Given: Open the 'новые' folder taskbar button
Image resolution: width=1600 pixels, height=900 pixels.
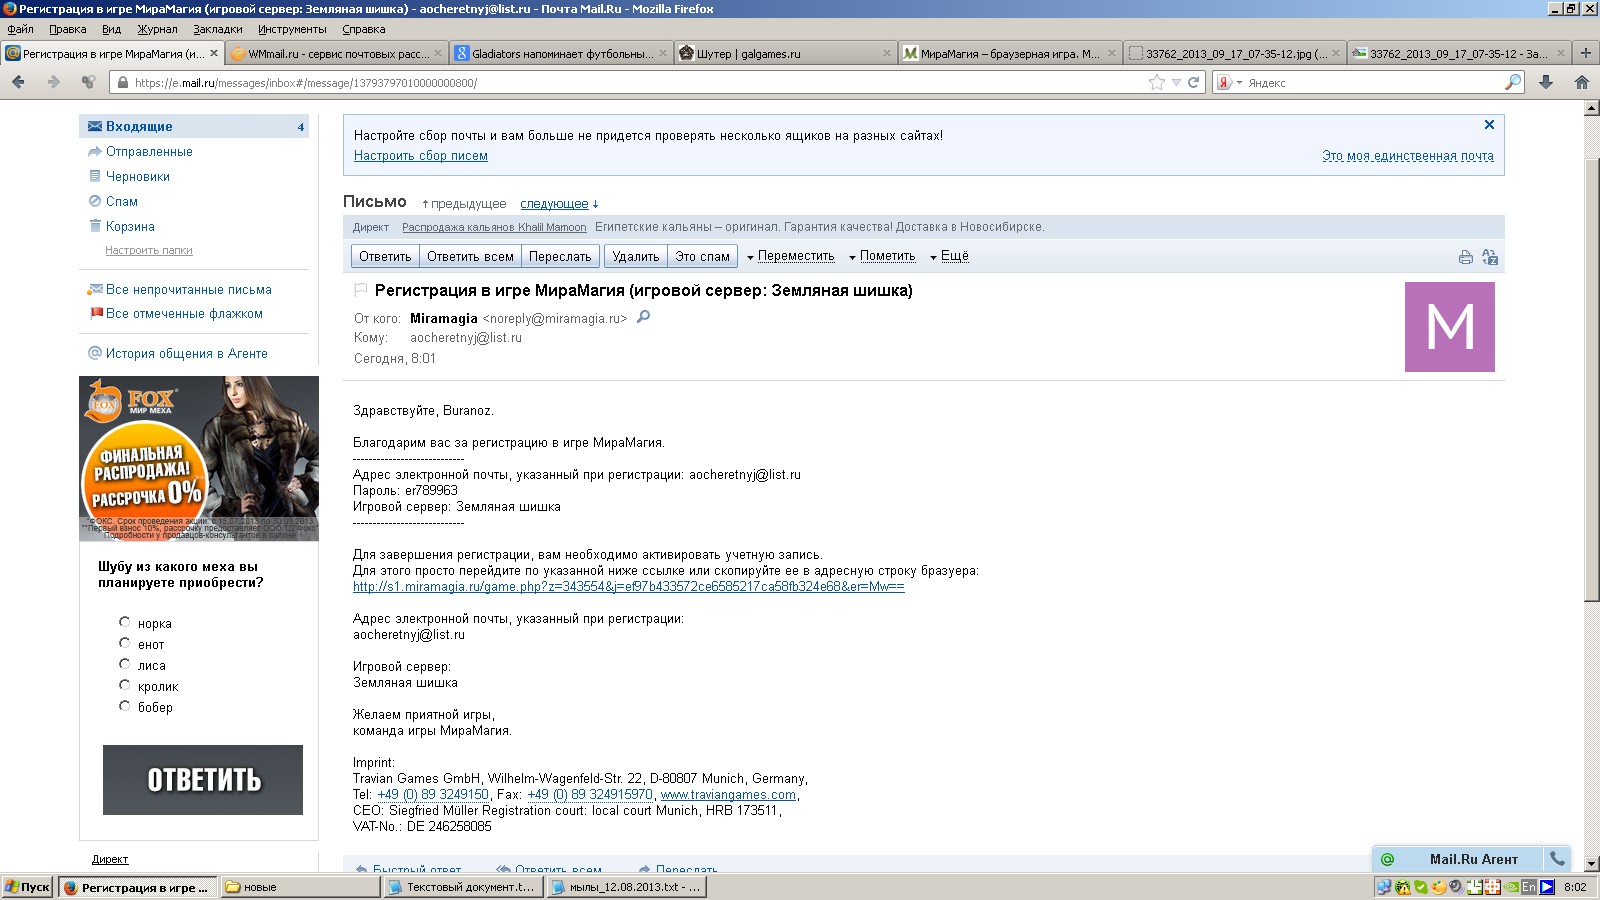Looking at the screenshot, I should [x=300, y=887].
